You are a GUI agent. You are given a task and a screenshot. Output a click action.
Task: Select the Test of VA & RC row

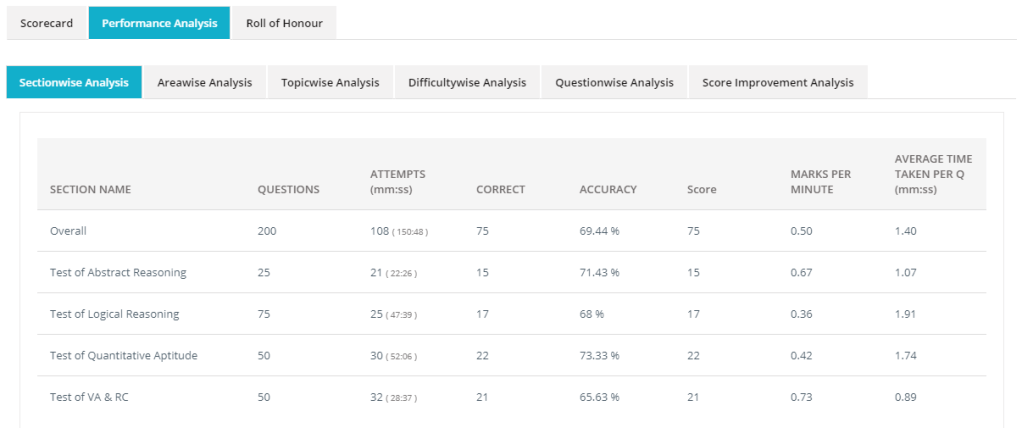(89, 397)
